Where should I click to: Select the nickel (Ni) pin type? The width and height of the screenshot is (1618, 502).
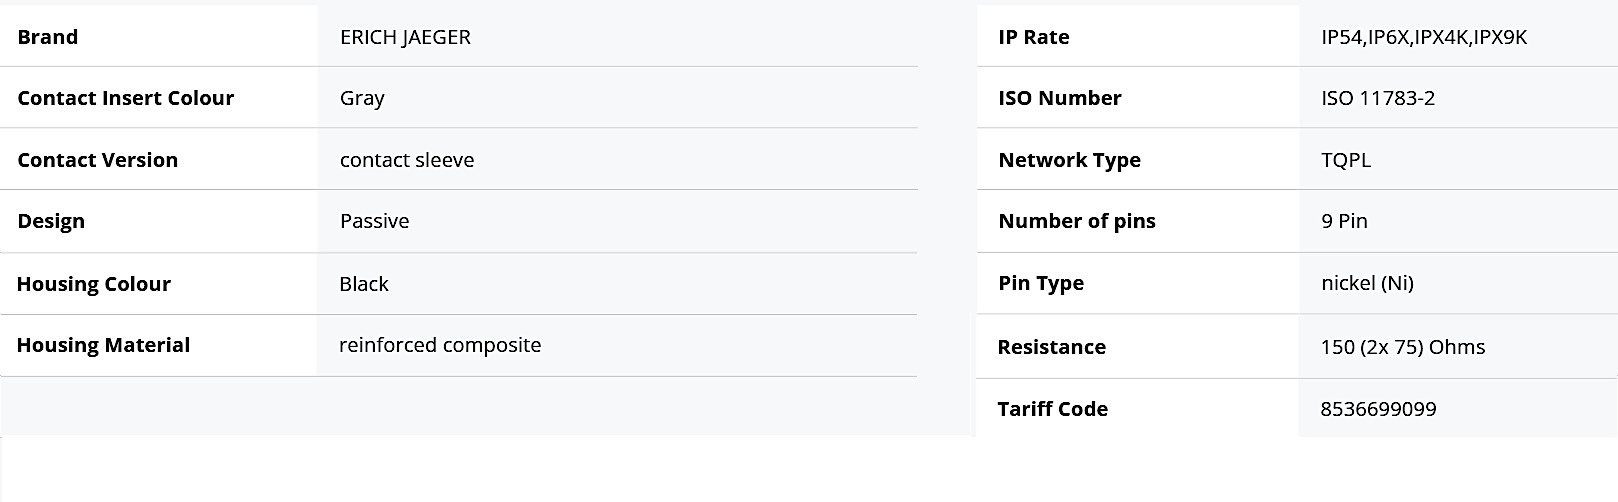(1367, 283)
